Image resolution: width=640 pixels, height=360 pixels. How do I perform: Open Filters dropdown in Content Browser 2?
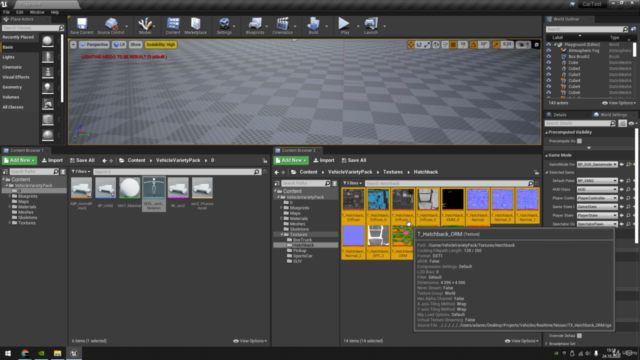tap(352, 183)
